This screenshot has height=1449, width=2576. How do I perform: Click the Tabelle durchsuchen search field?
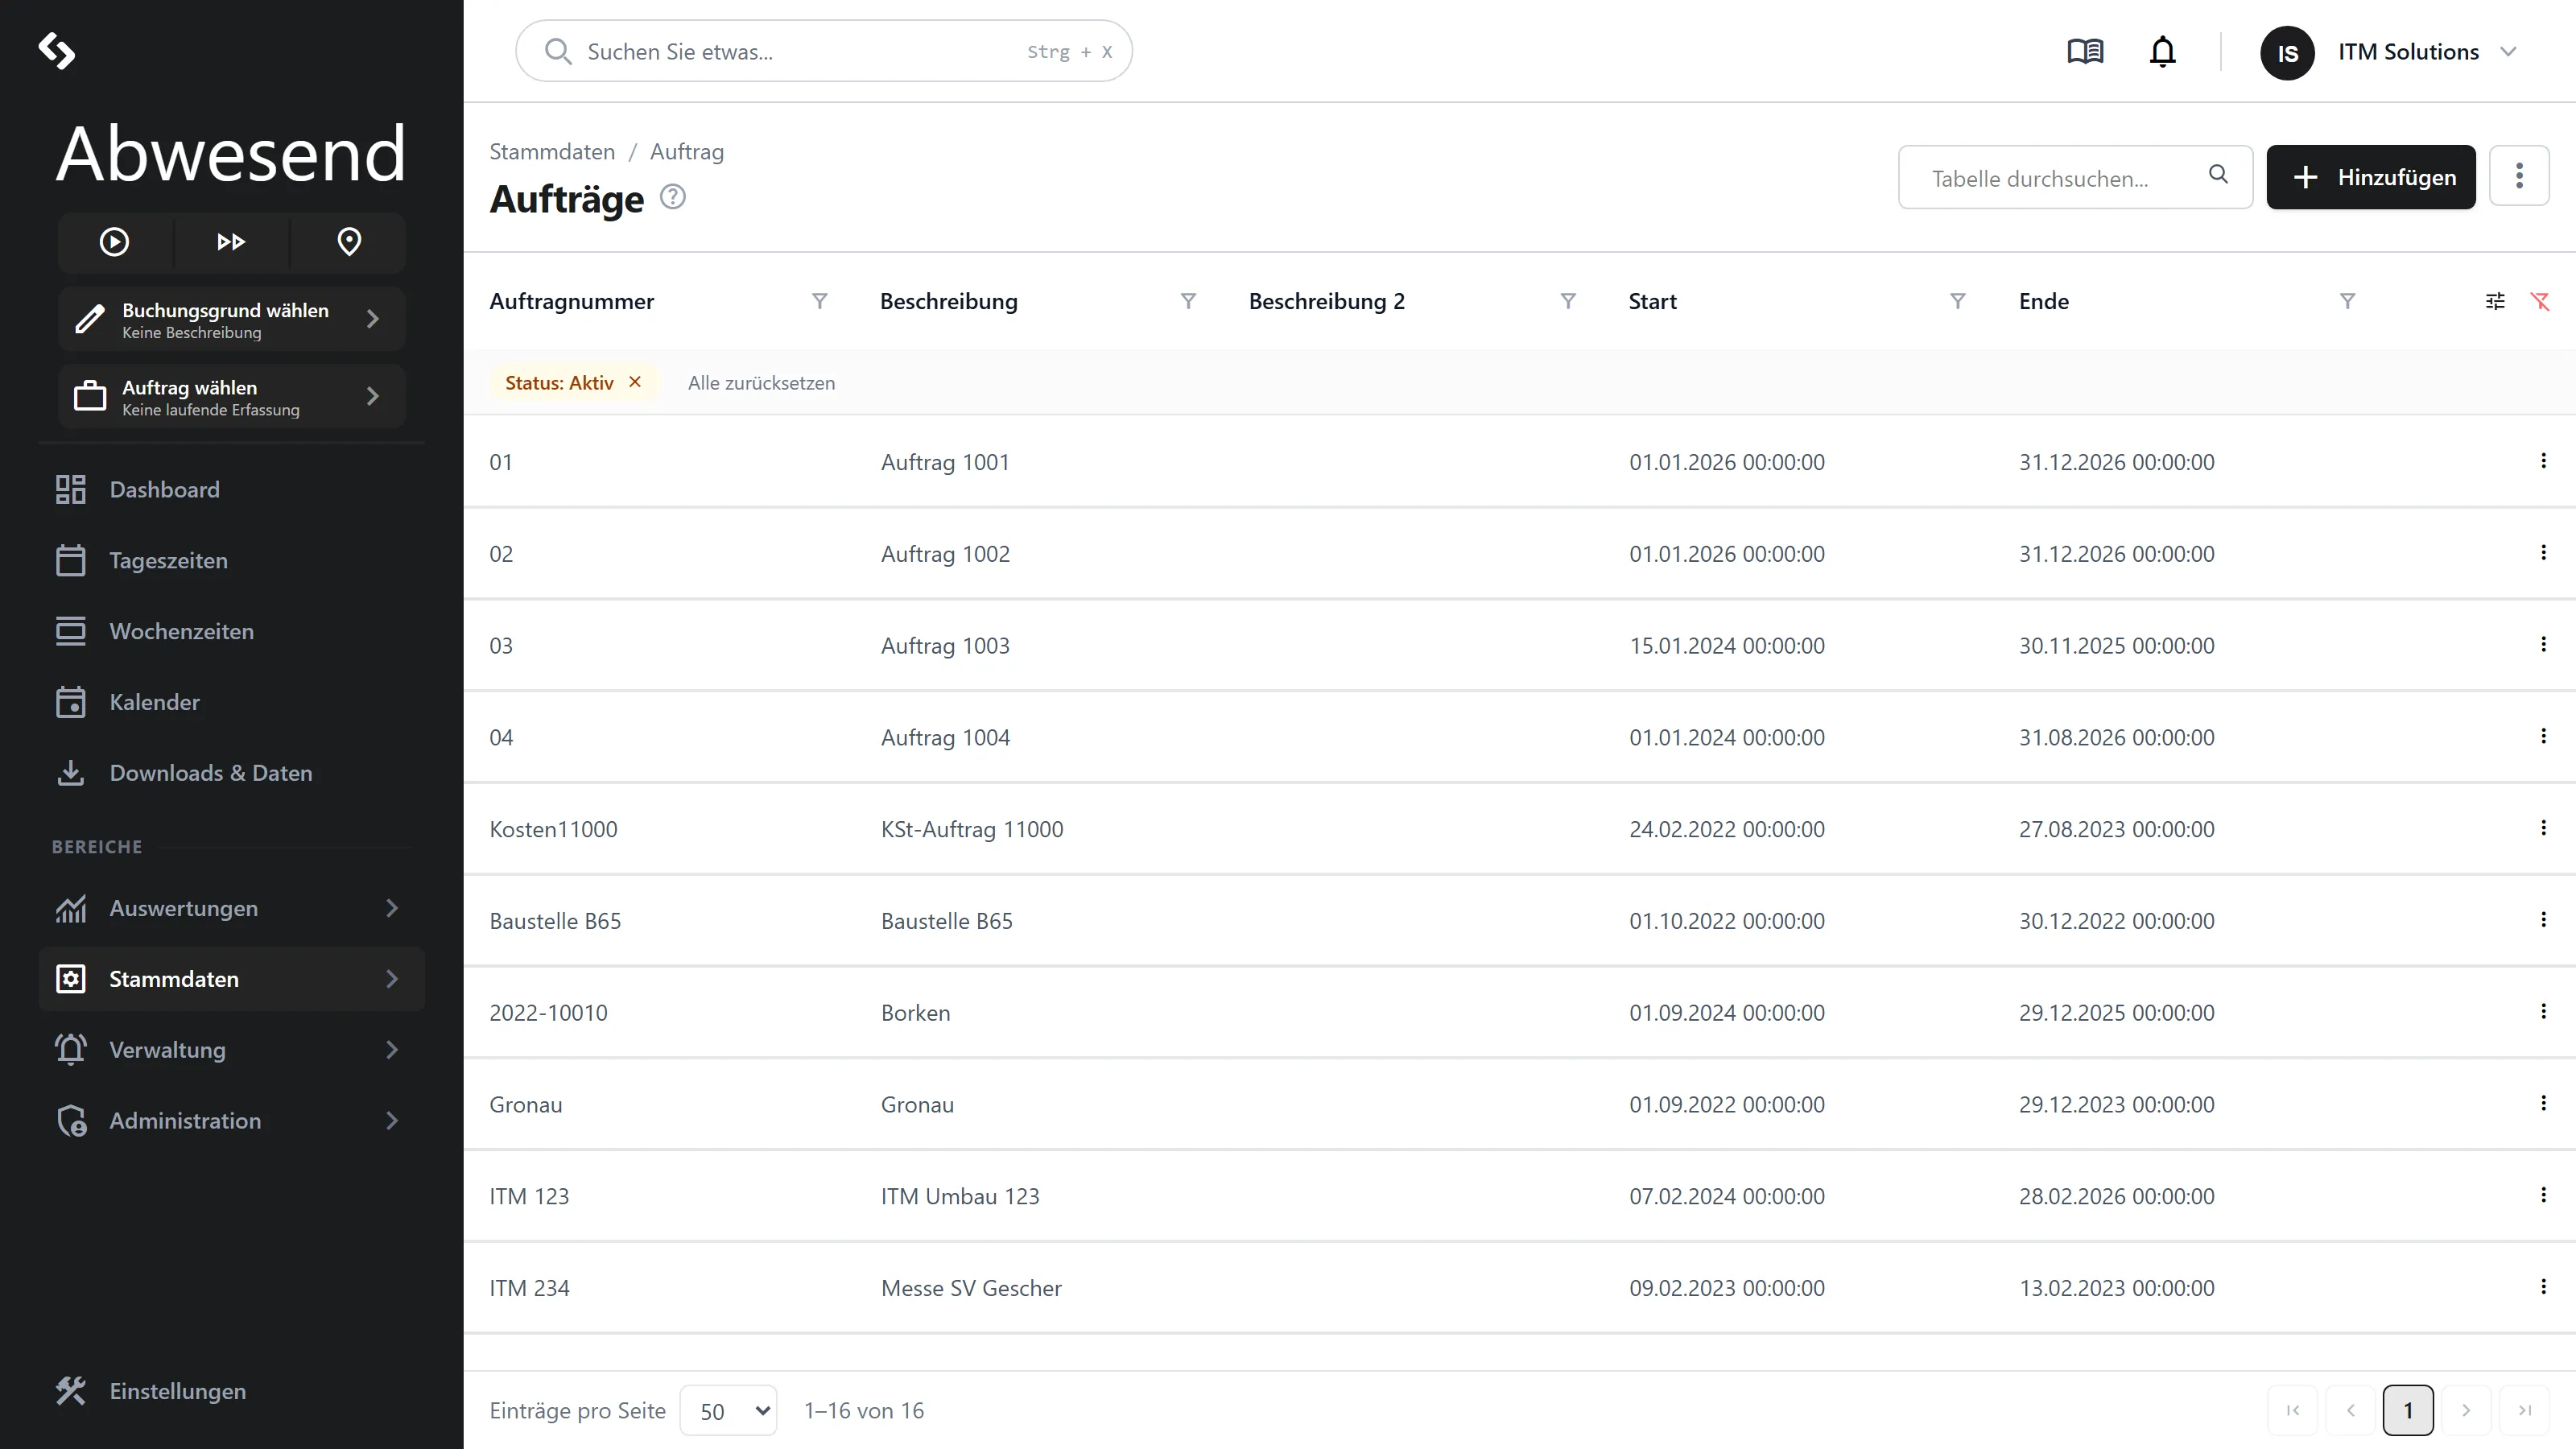point(2075,177)
